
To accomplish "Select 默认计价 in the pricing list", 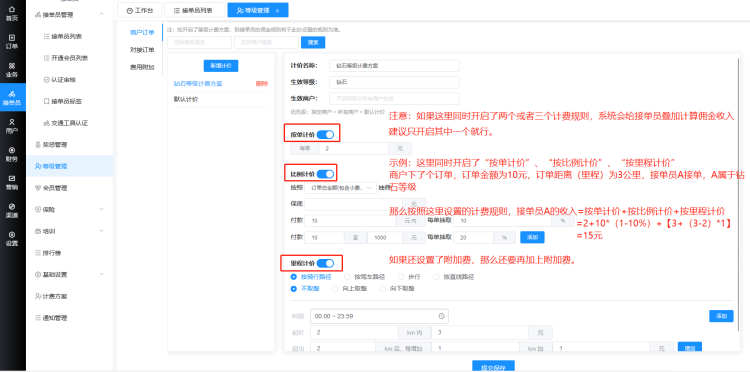I will coord(186,99).
